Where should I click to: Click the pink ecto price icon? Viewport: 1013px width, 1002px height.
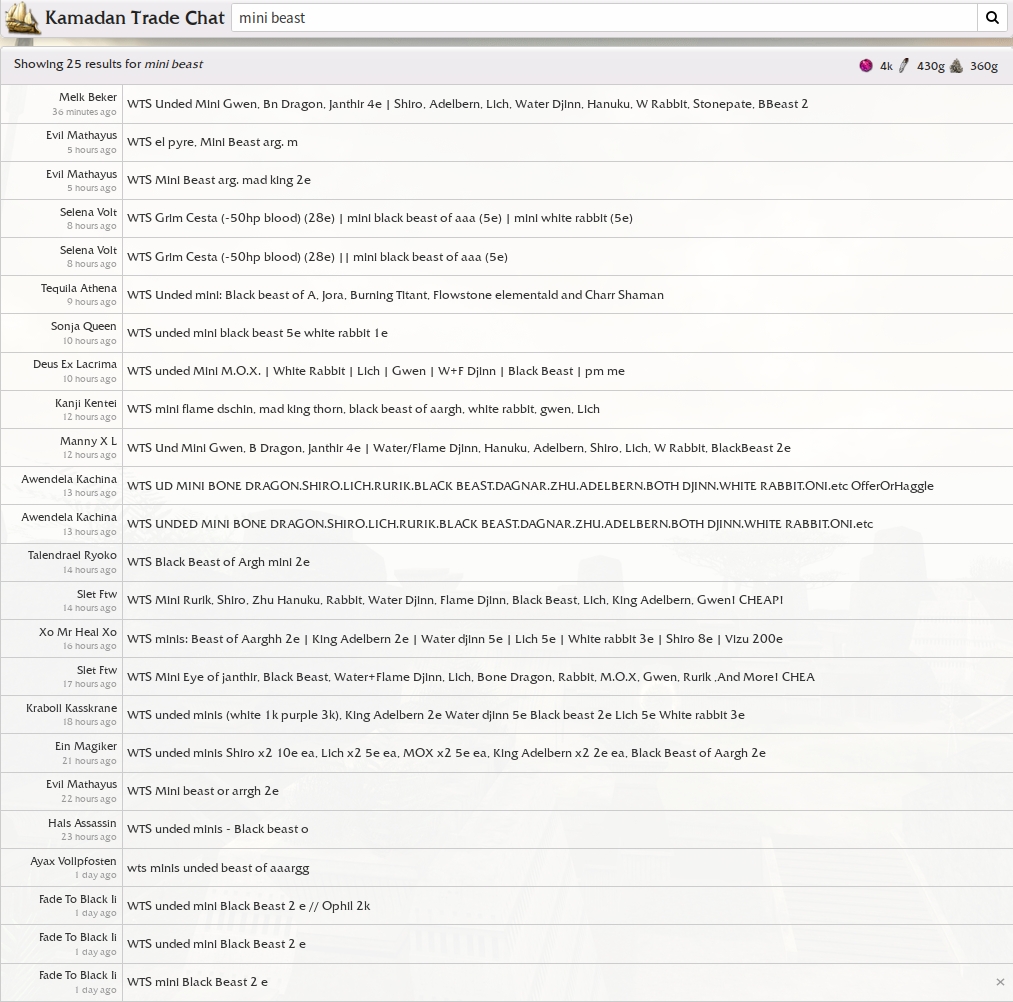866,65
